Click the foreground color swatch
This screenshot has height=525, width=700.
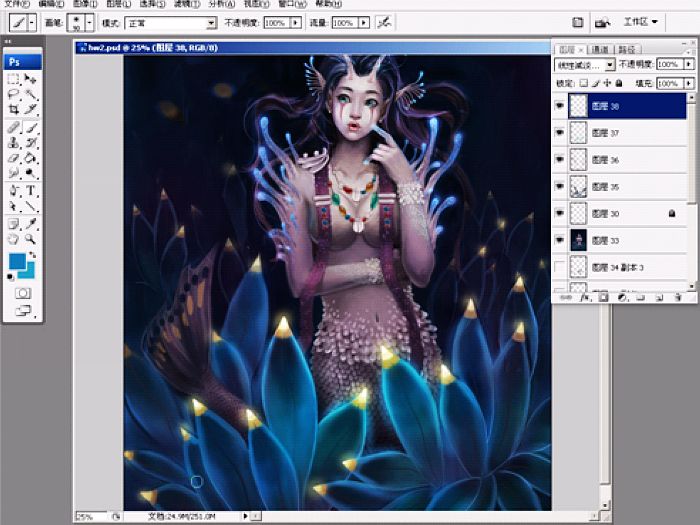coord(17,261)
